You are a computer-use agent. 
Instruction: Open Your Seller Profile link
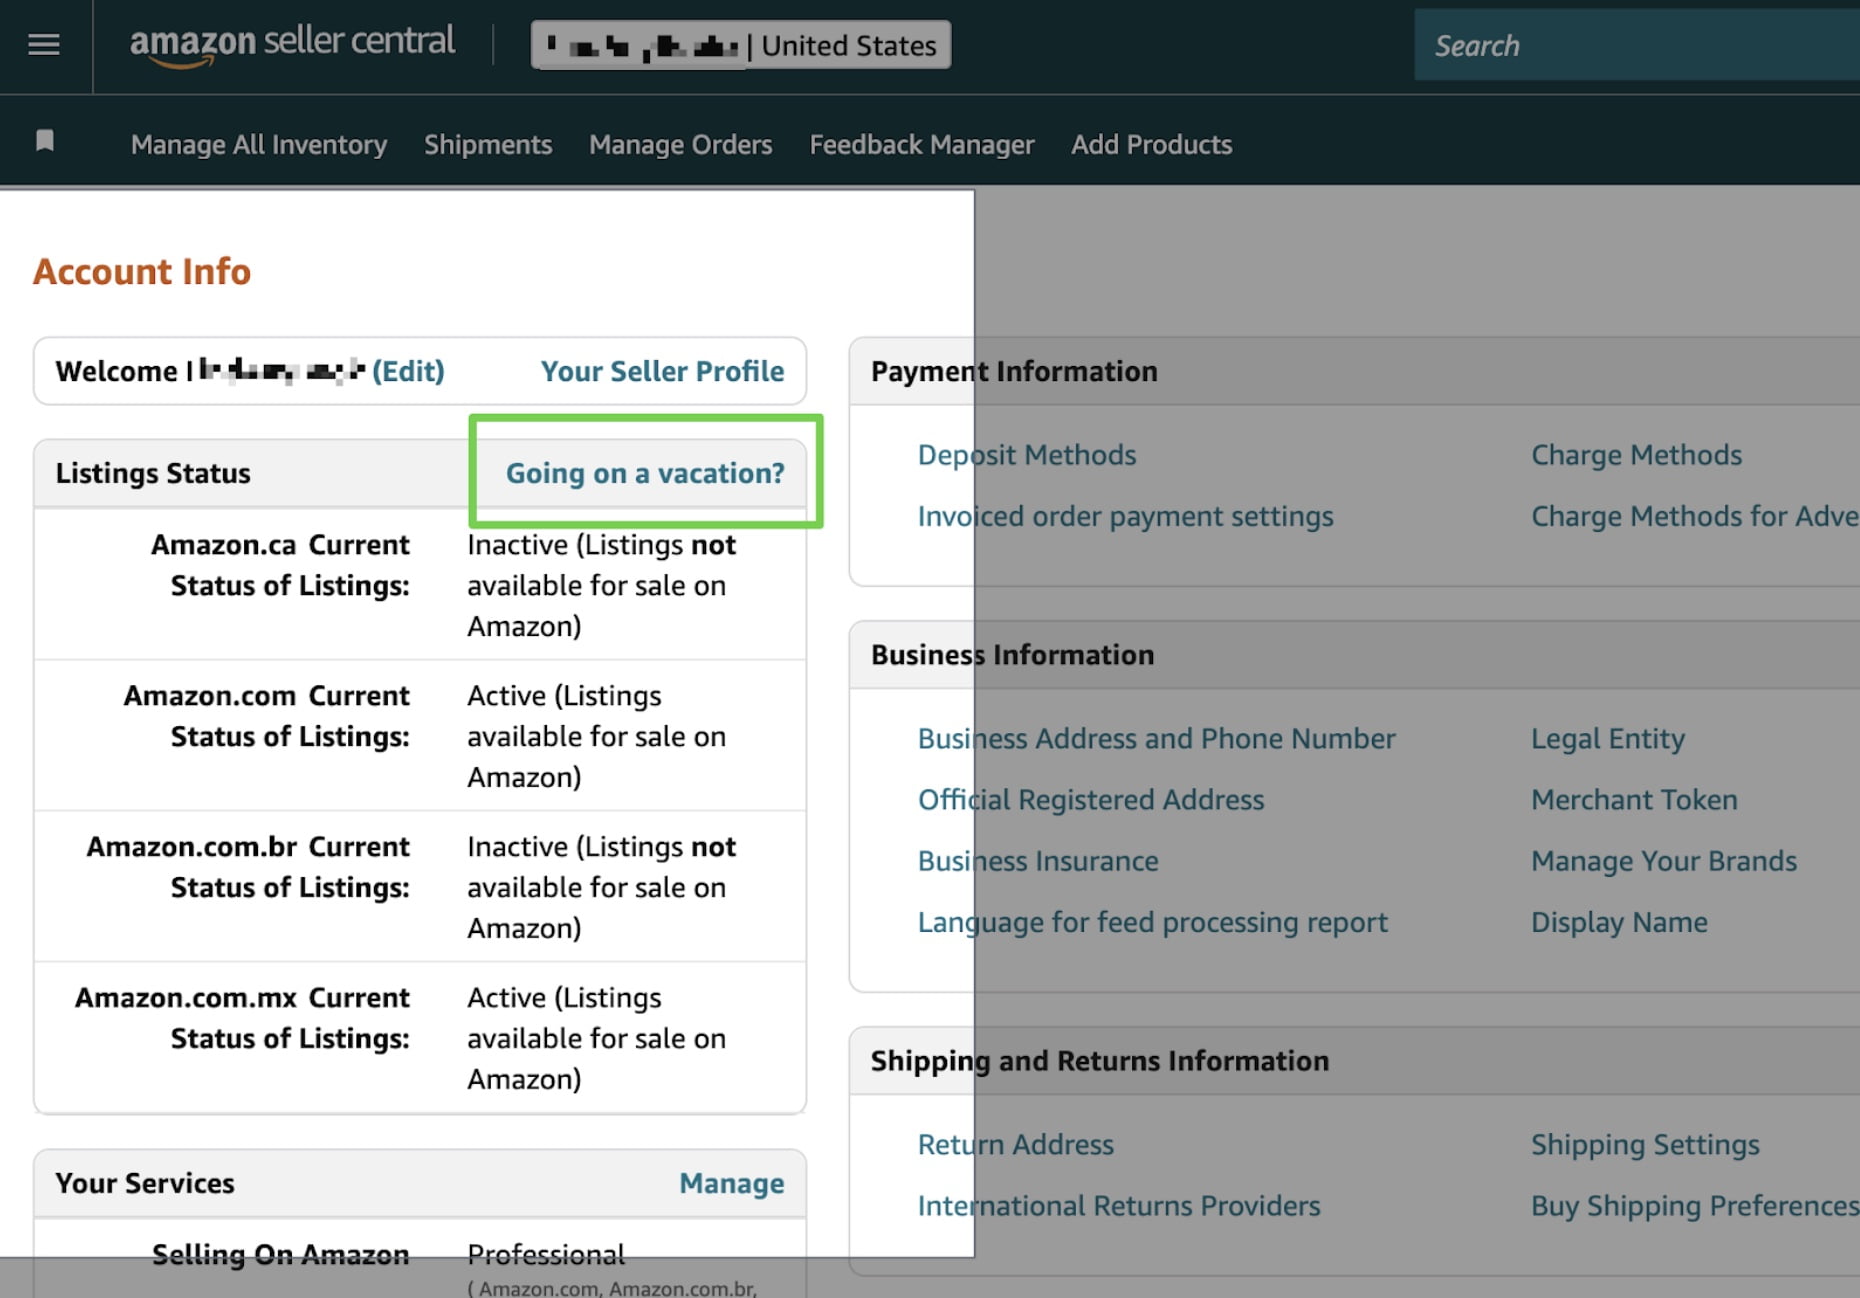pyautogui.click(x=662, y=371)
